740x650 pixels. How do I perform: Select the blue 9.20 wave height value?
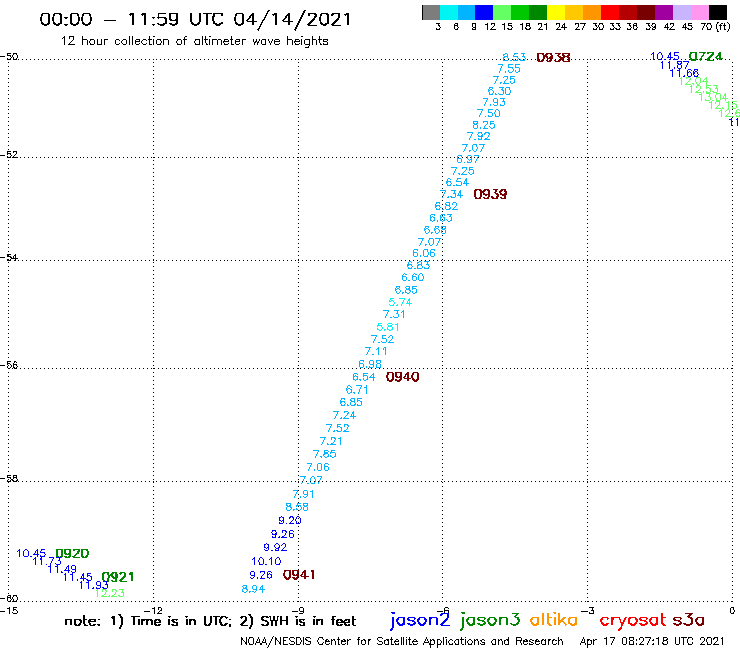pos(289,520)
